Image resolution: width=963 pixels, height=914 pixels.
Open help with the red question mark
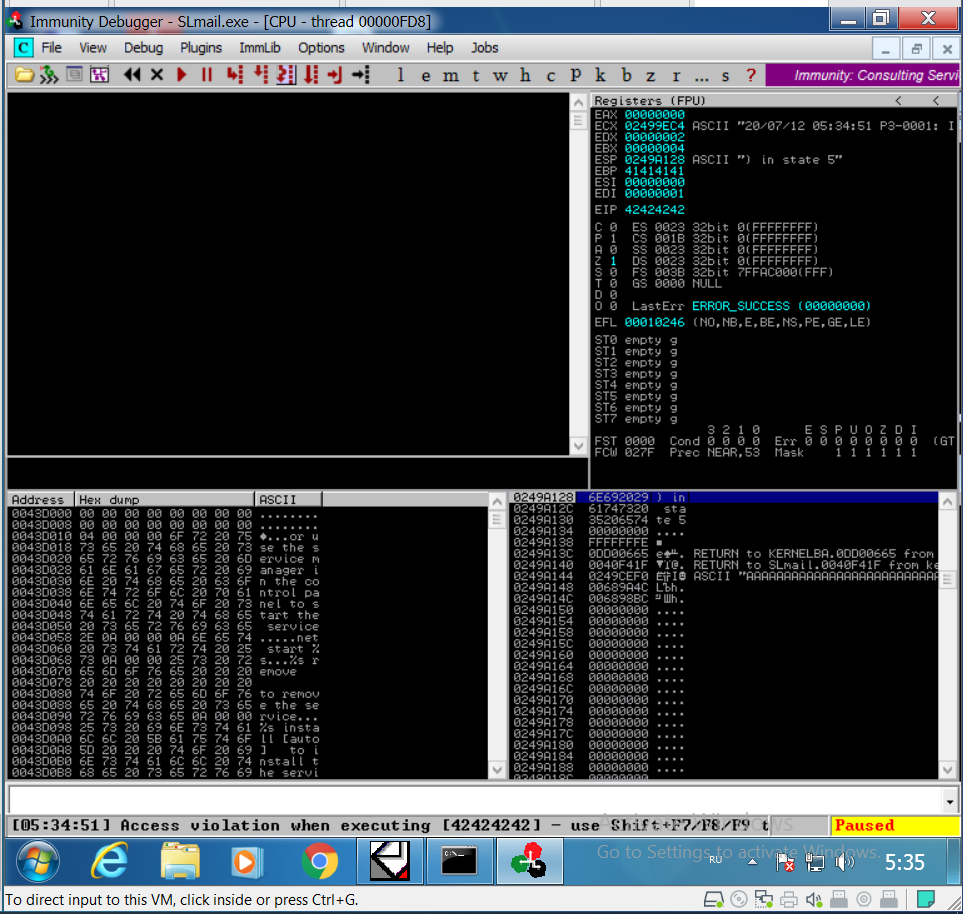click(751, 75)
